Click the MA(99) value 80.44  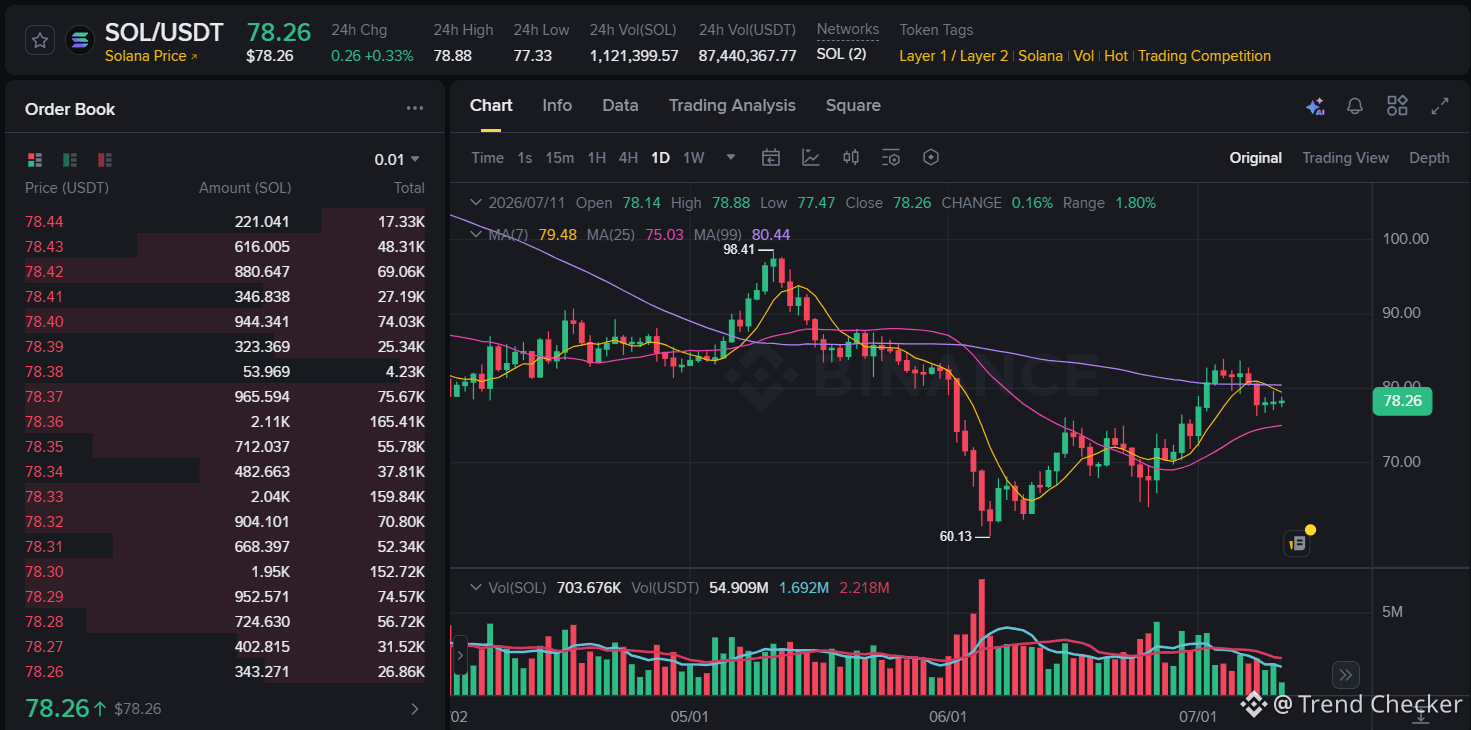click(x=770, y=234)
